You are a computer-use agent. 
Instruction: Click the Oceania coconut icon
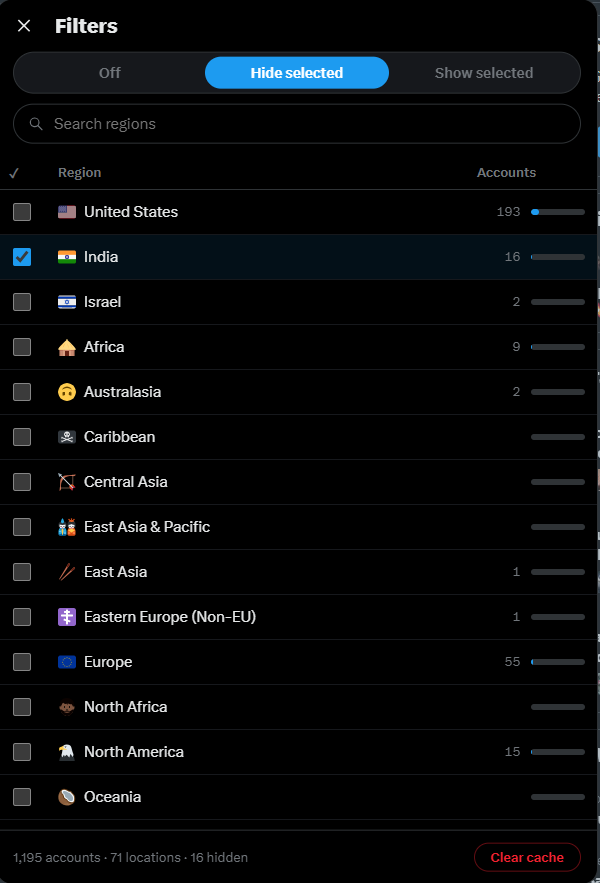point(67,797)
